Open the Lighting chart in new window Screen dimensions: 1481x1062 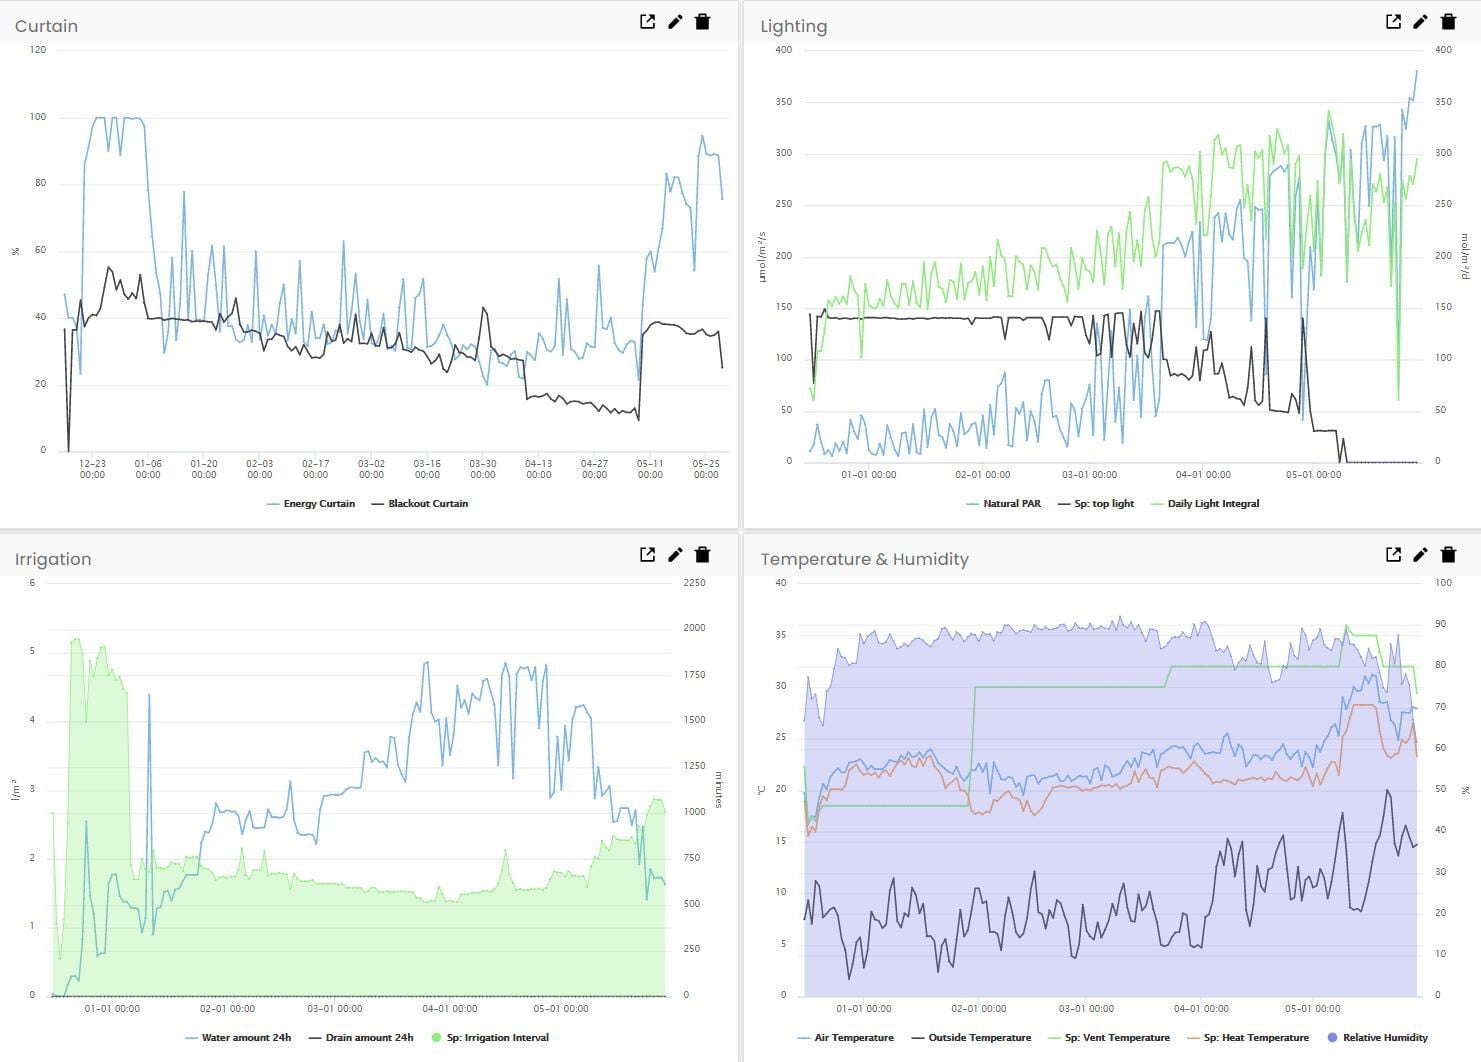pyautogui.click(x=1393, y=21)
